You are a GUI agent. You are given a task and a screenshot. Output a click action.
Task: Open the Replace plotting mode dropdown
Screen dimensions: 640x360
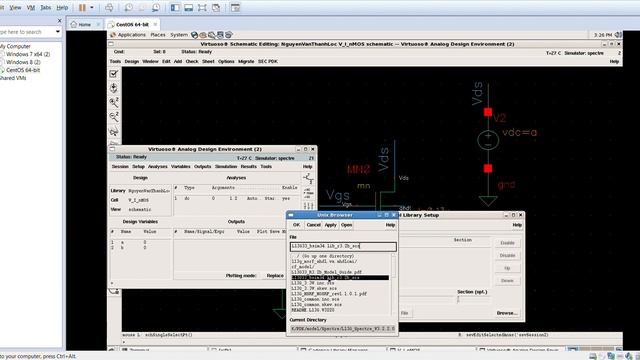point(275,276)
